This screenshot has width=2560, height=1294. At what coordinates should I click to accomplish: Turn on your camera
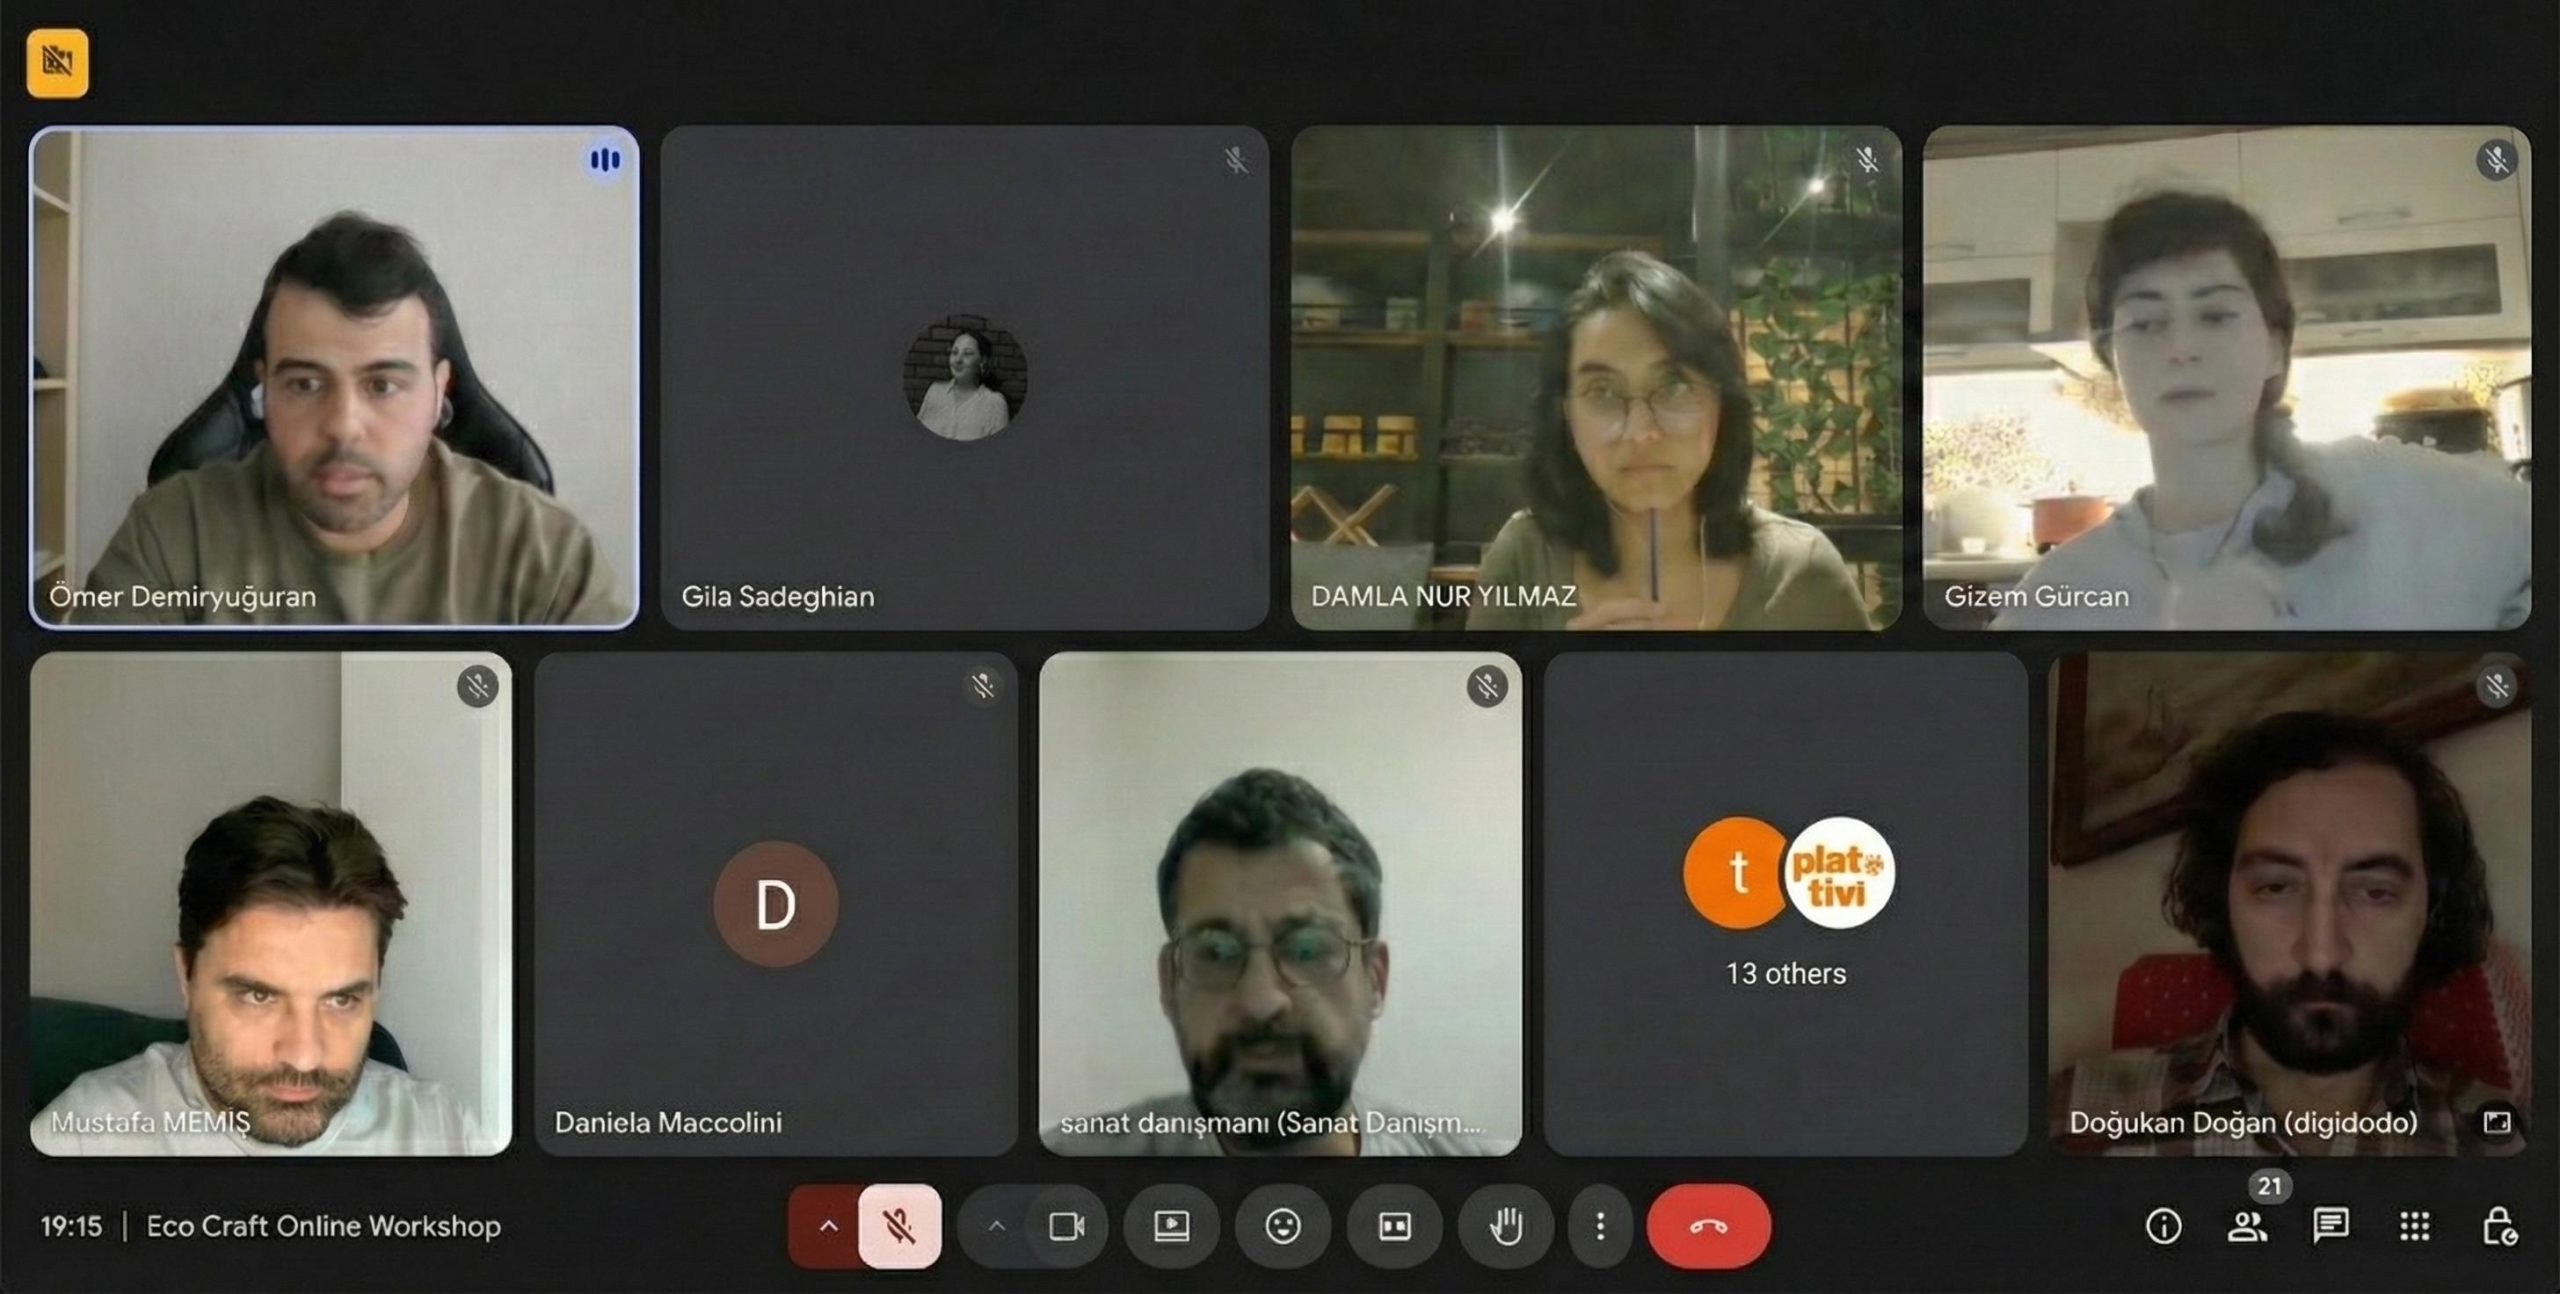1068,1227
